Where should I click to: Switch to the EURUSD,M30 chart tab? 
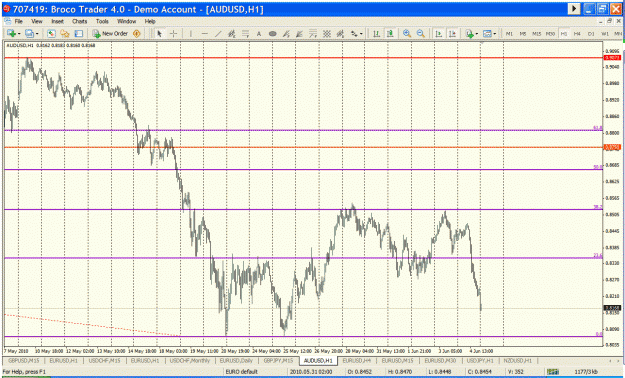[x=440, y=360]
